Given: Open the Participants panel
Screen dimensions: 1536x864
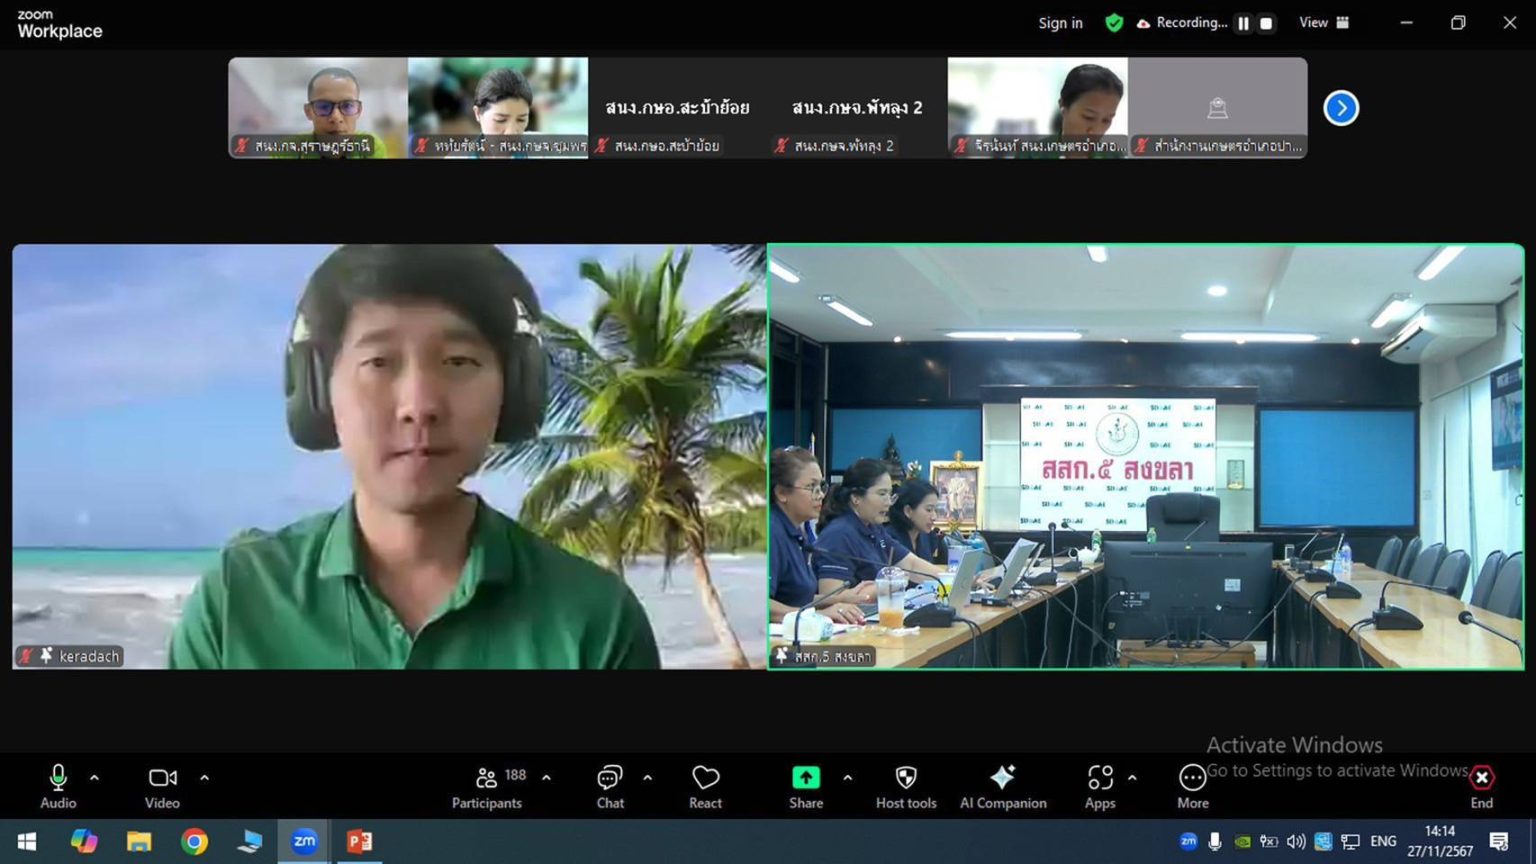Looking at the screenshot, I should (487, 786).
